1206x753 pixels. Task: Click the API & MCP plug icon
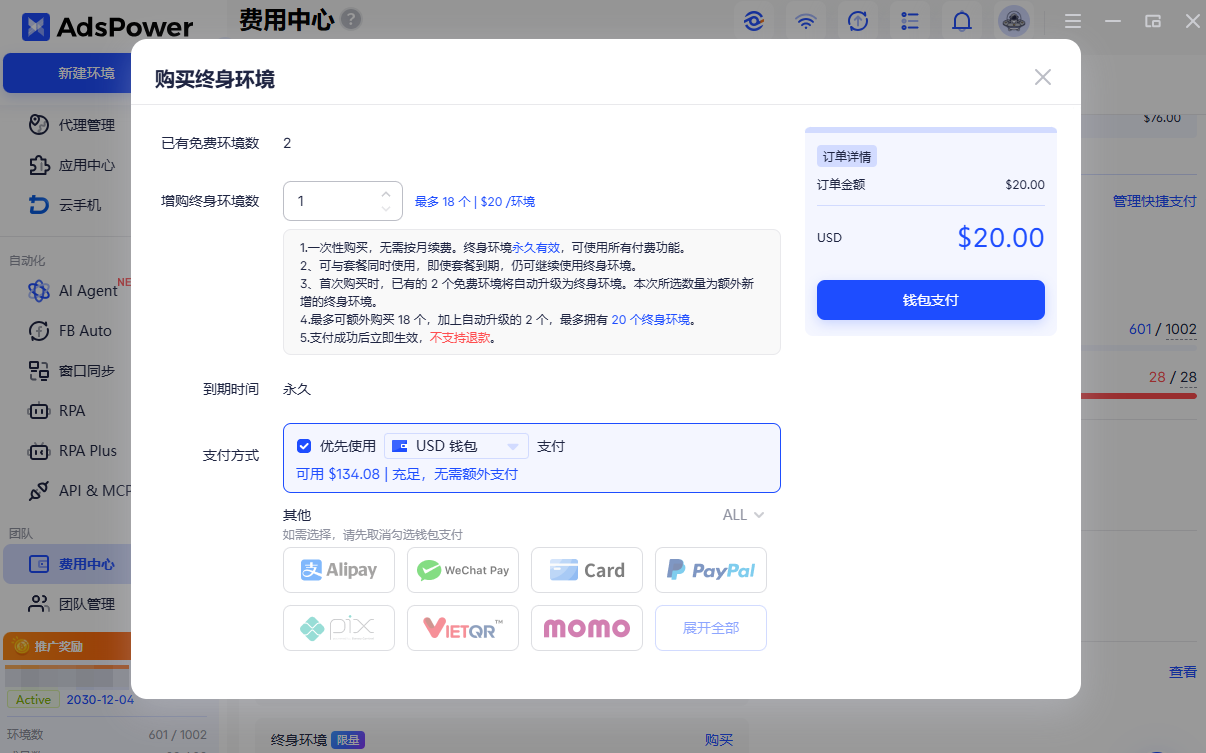[39, 491]
